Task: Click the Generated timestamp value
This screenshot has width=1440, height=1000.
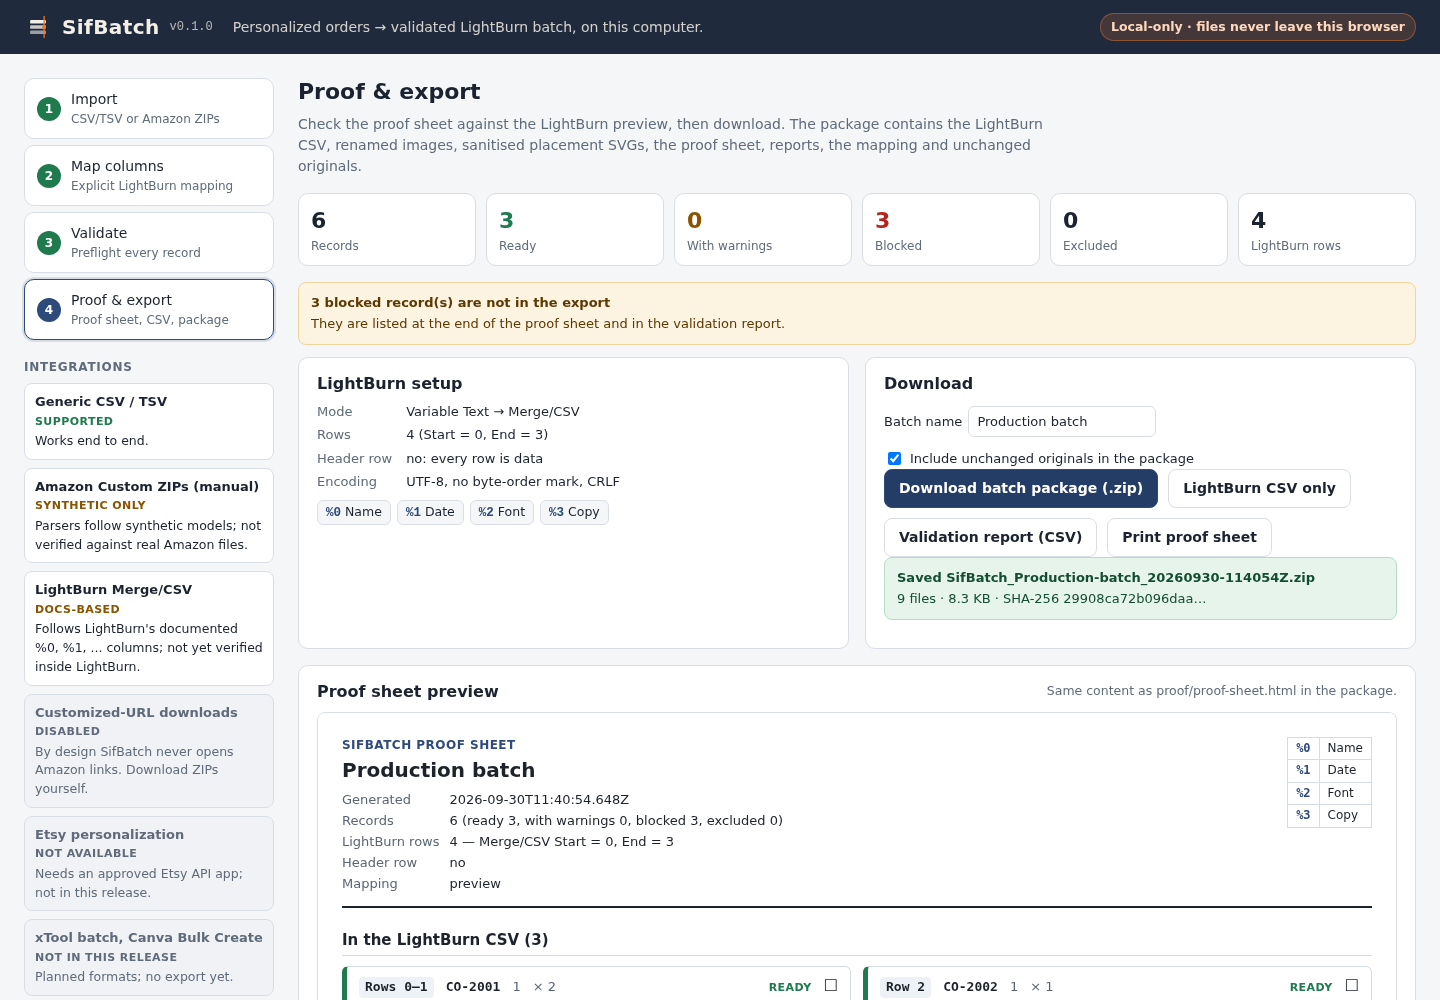Action: (x=539, y=799)
